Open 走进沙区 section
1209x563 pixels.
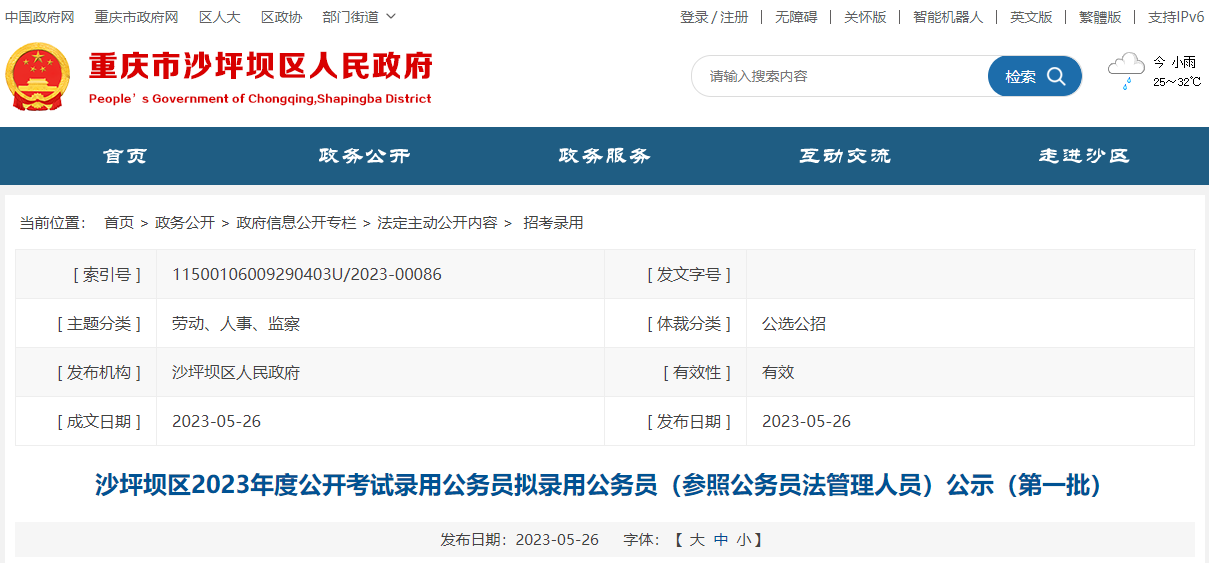pos(1083,156)
